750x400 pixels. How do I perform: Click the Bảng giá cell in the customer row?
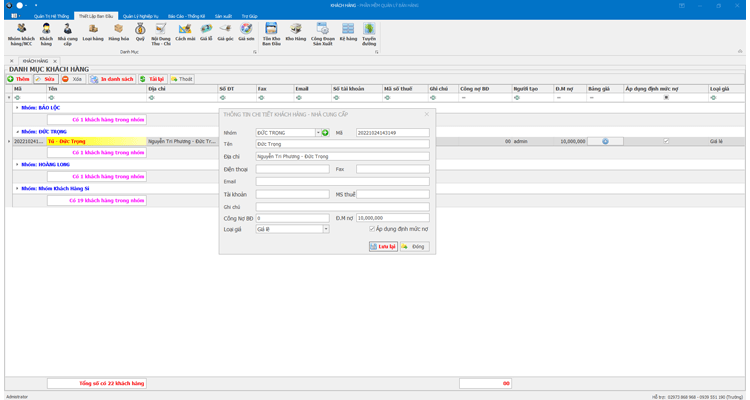click(x=605, y=141)
